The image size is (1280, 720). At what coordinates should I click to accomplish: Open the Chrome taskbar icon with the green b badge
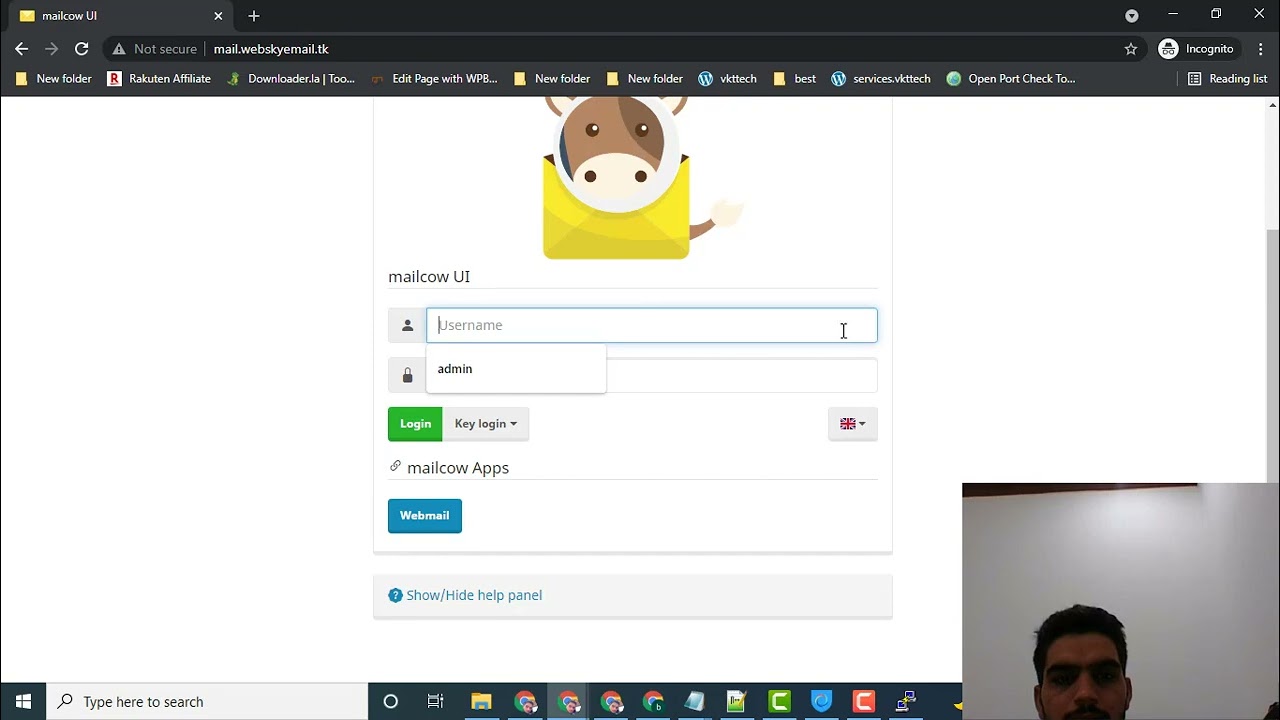[x=653, y=701]
